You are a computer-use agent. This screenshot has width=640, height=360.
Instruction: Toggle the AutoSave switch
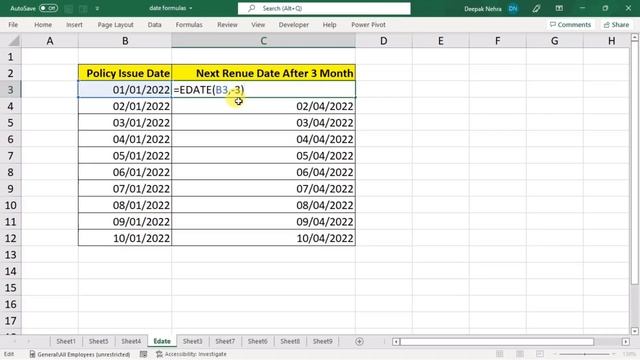click(48, 8)
